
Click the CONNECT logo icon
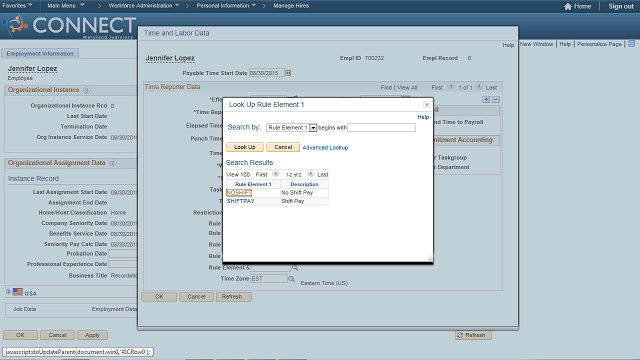pos(16,25)
